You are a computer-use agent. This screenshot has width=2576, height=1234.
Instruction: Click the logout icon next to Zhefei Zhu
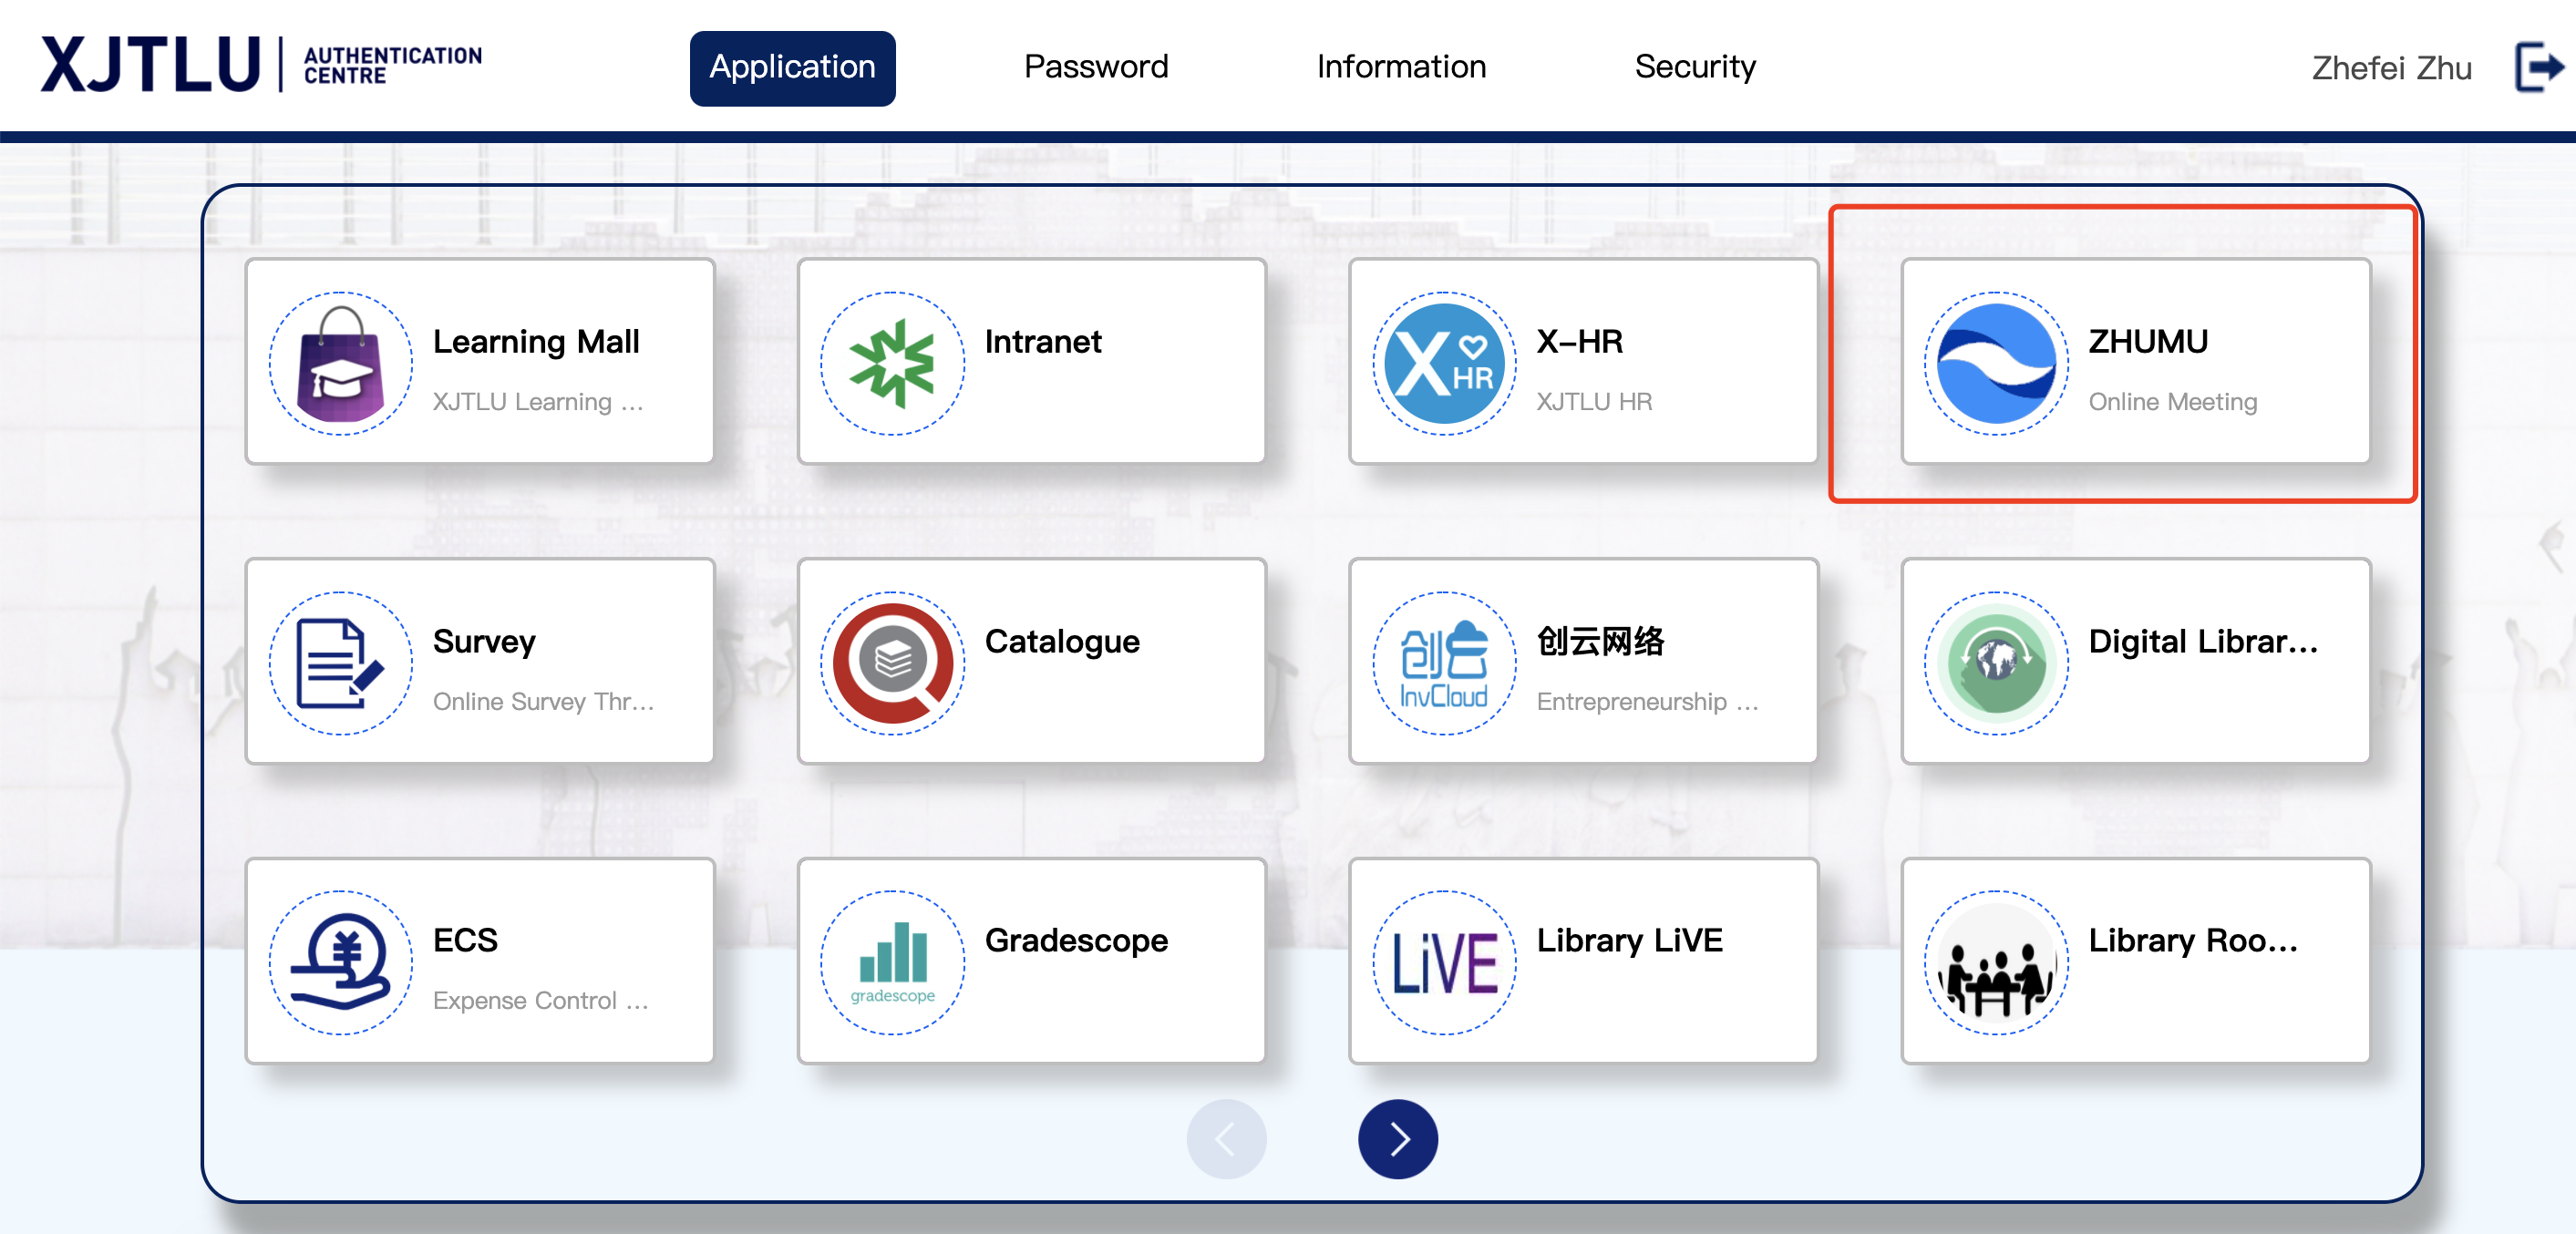click(x=2539, y=67)
